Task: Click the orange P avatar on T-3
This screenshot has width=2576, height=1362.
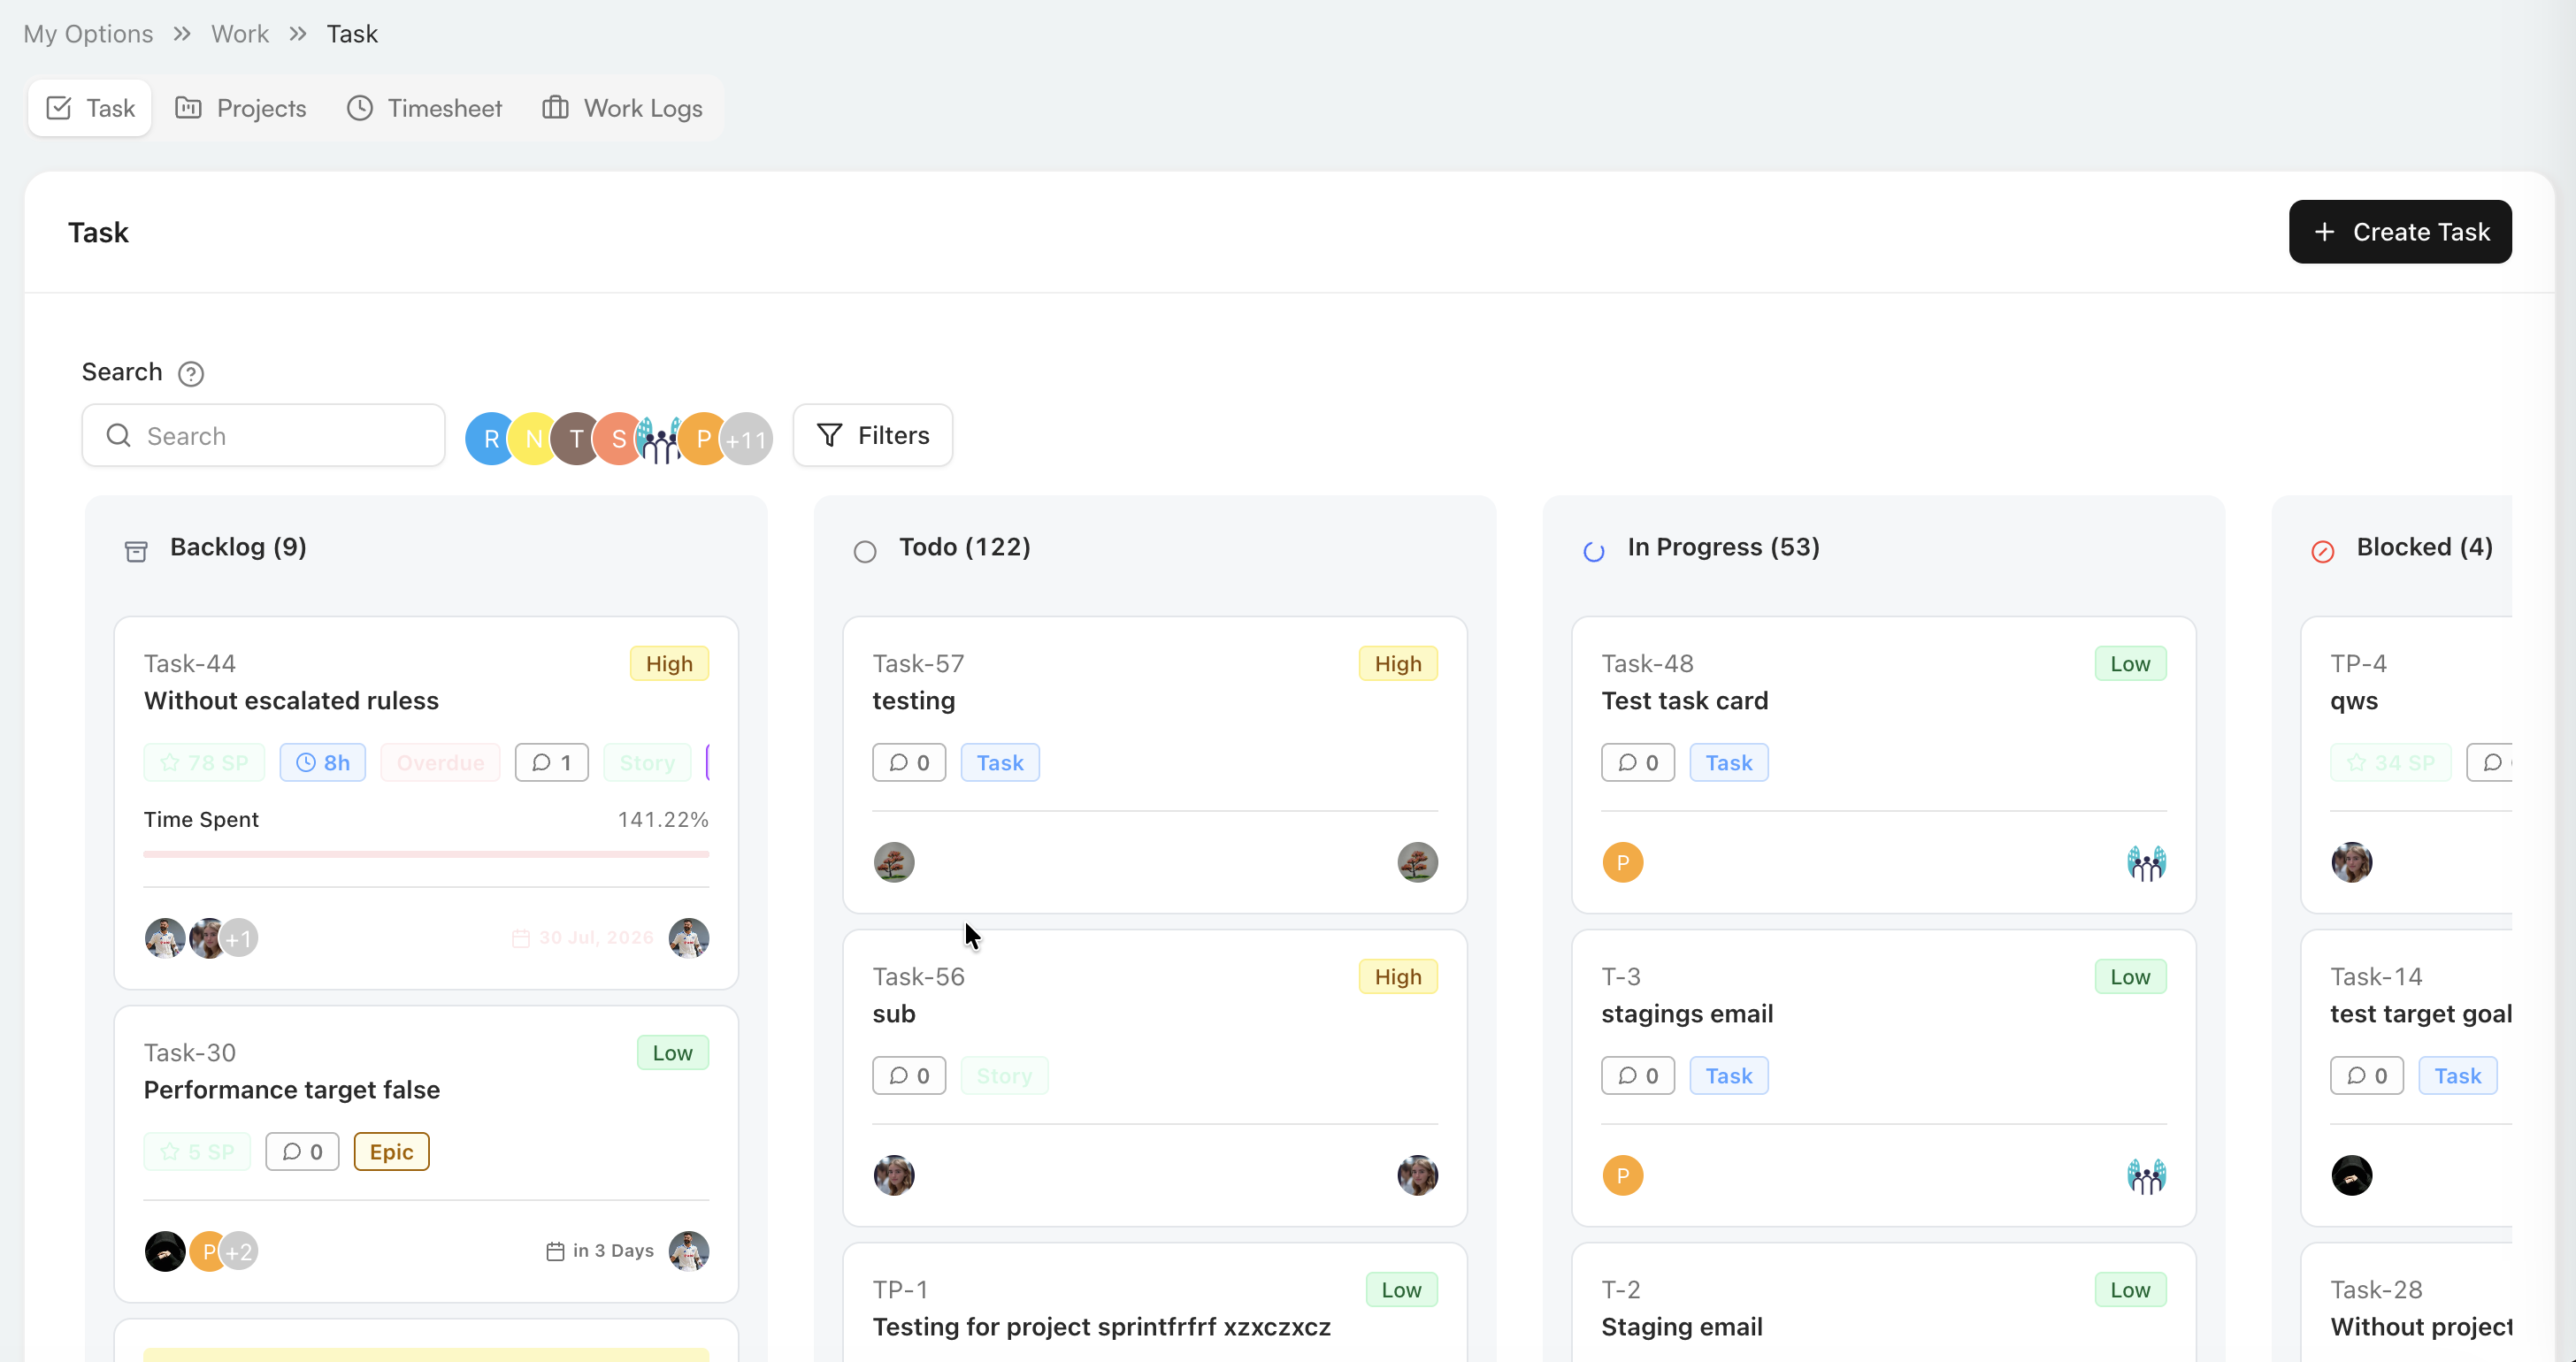Action: 1622,1175
